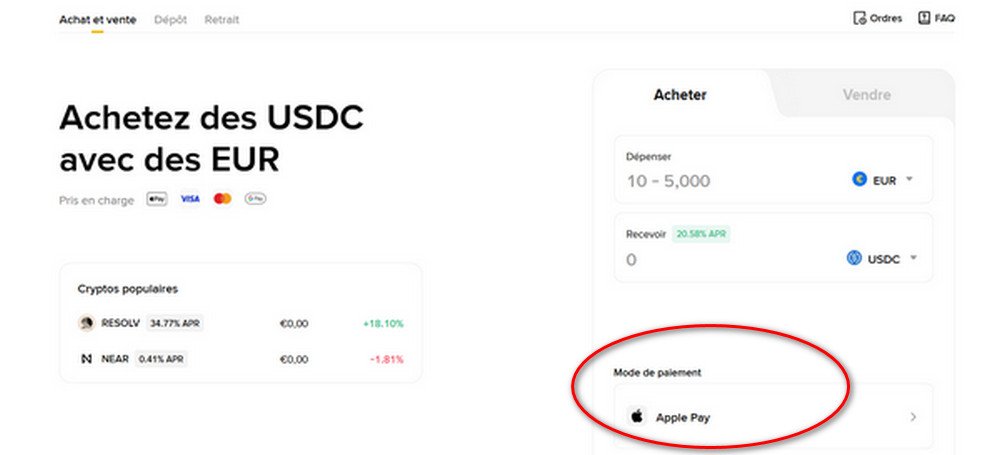The image size is (1000, 455).
Task: Click the Visa logo icon
Action: [x=189, y=199]
